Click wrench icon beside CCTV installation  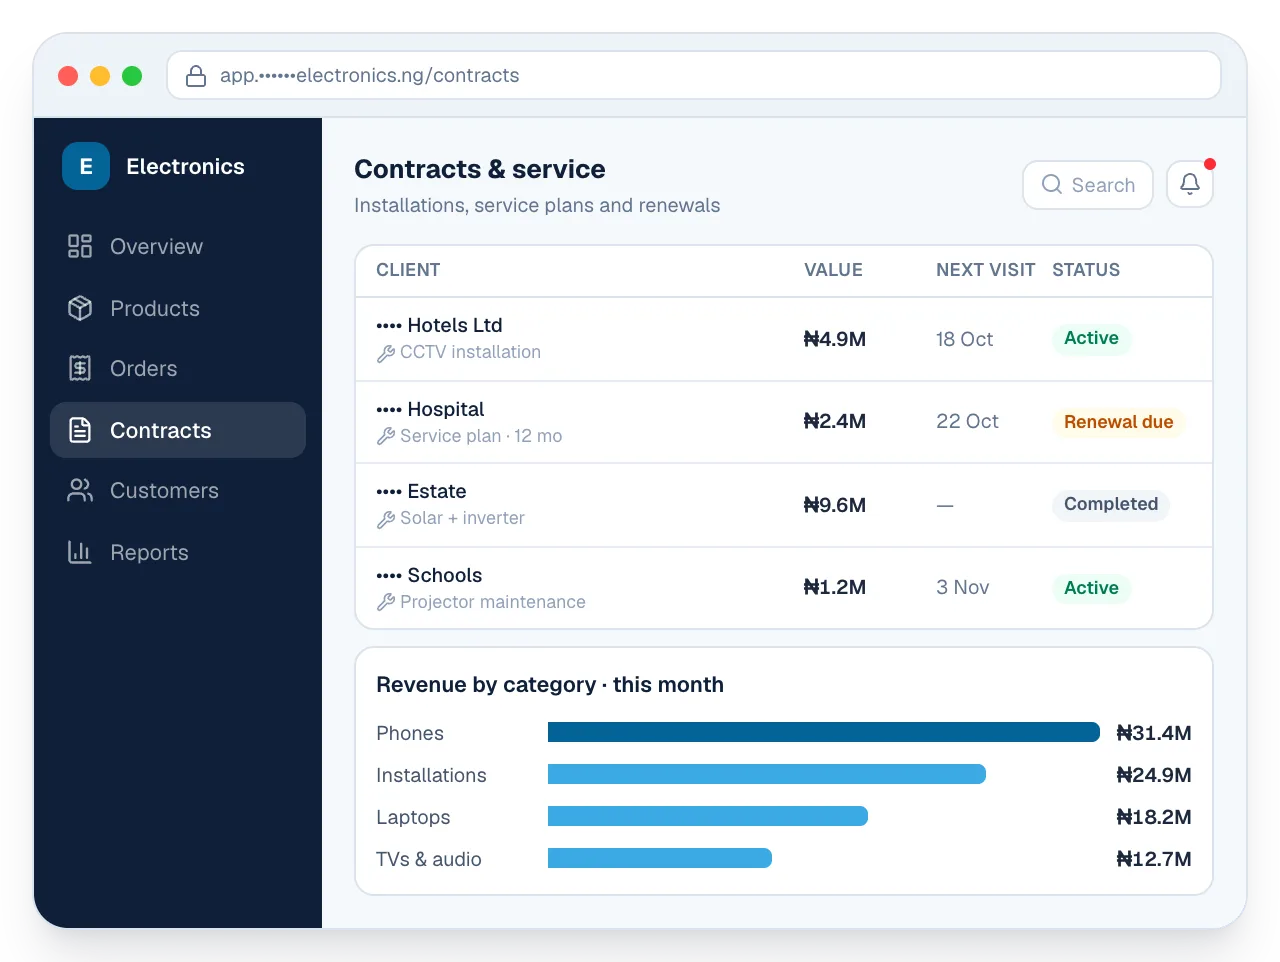[x=386, y=353]
